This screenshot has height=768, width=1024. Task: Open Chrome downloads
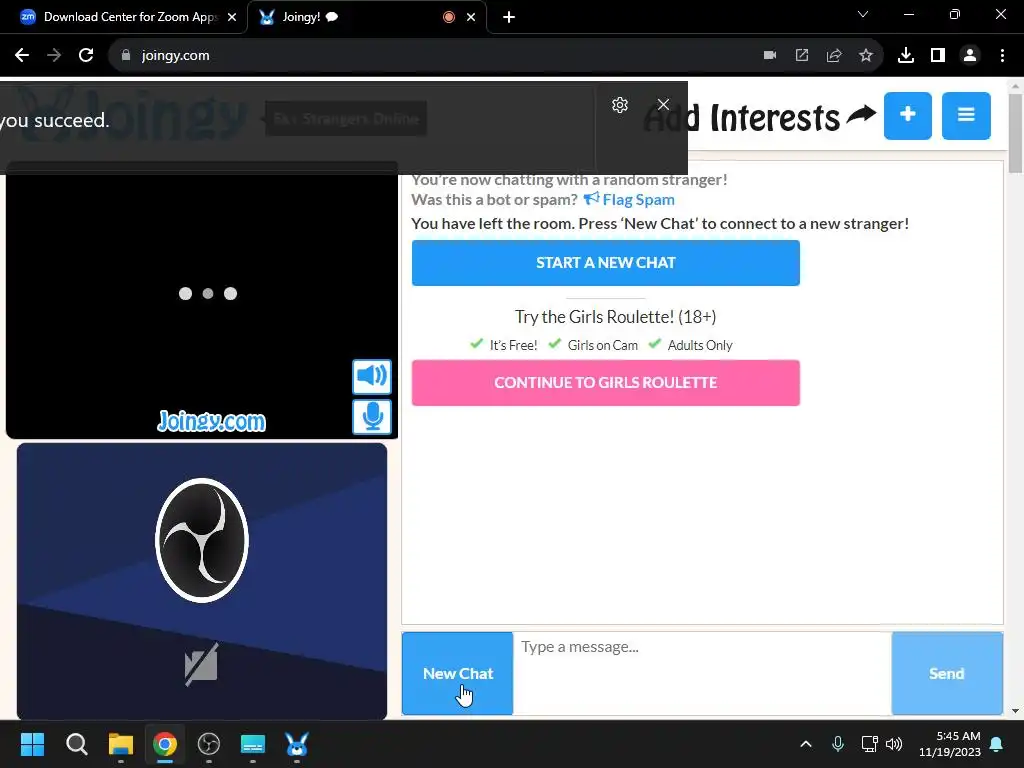click(906, 56)
